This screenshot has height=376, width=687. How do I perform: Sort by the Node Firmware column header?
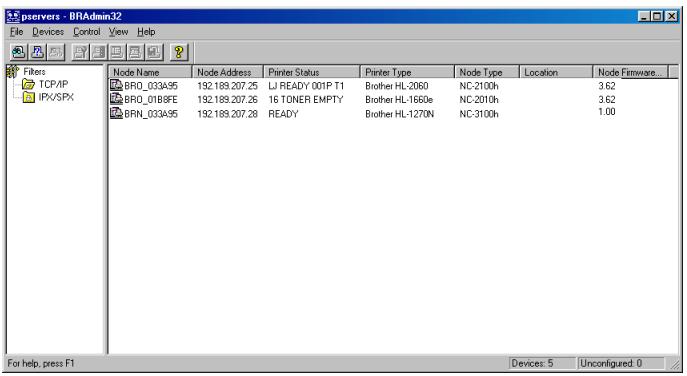[630, 72]
